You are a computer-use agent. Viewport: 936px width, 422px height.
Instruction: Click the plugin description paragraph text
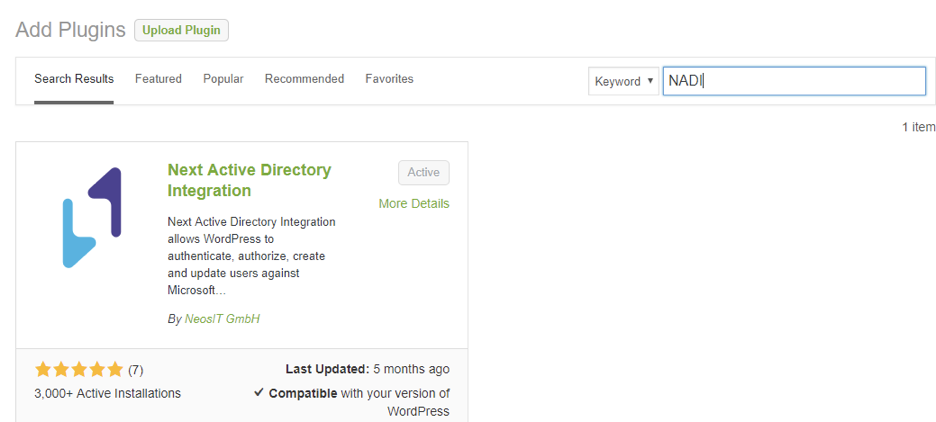tap(251, 256)
